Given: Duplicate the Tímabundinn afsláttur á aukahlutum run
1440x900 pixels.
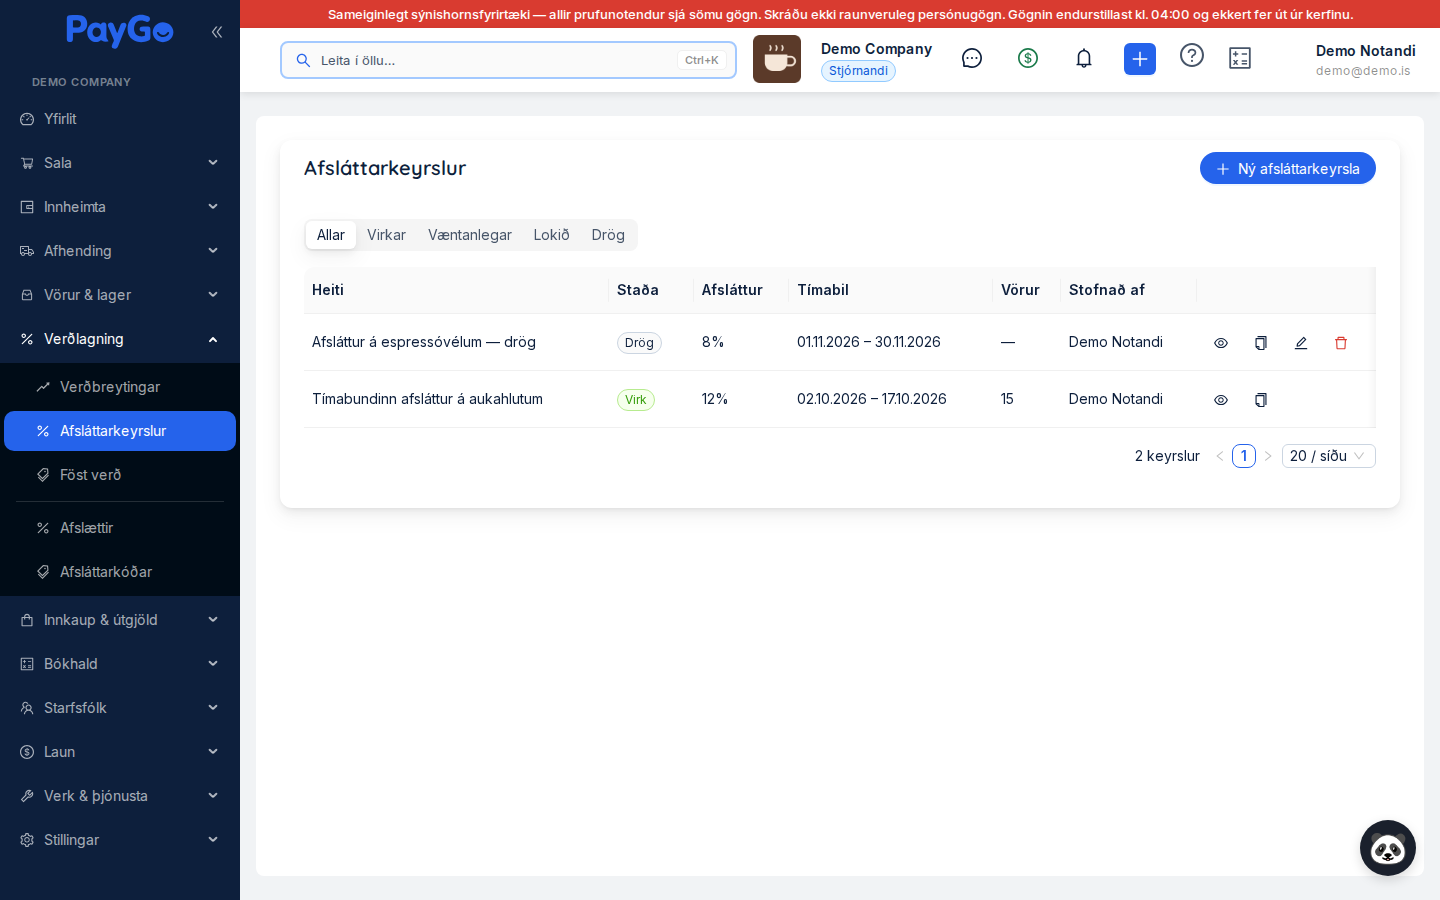Looking at the screenshot, I should 1261,400.
